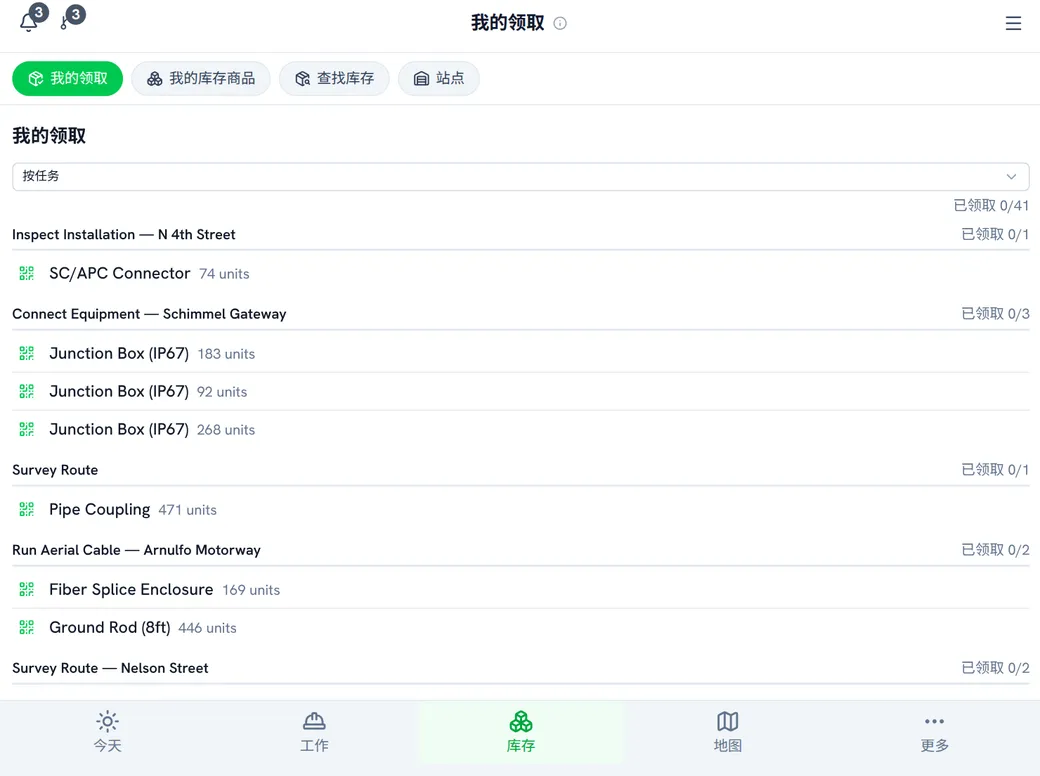Go to 库存 in bottom navigation

(521, 732)
